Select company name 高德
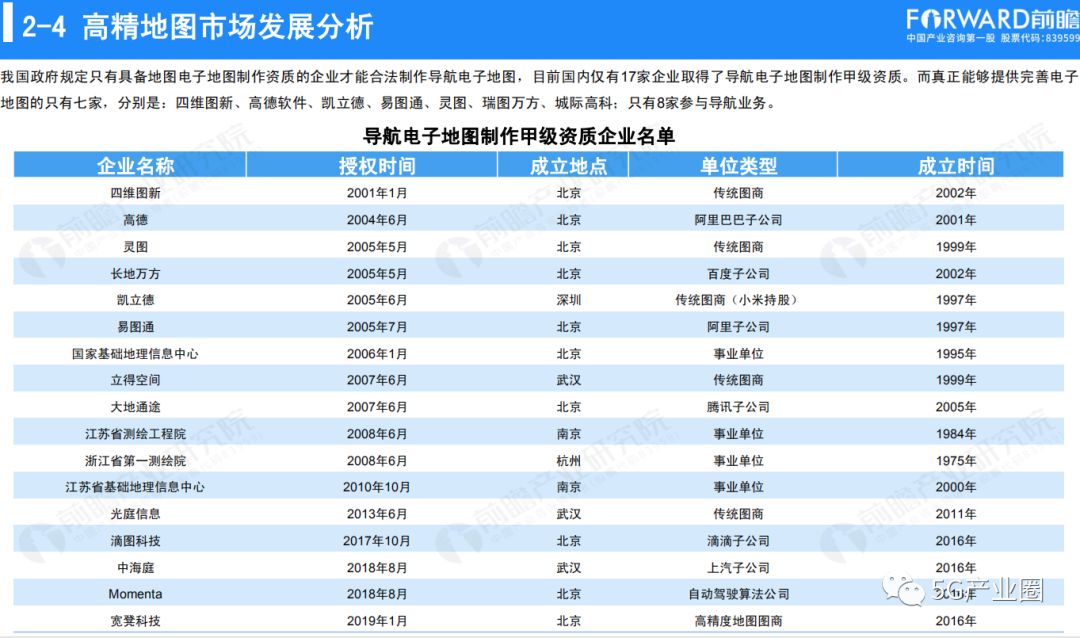The image size is (1080, 638). (x=135, y=220)
